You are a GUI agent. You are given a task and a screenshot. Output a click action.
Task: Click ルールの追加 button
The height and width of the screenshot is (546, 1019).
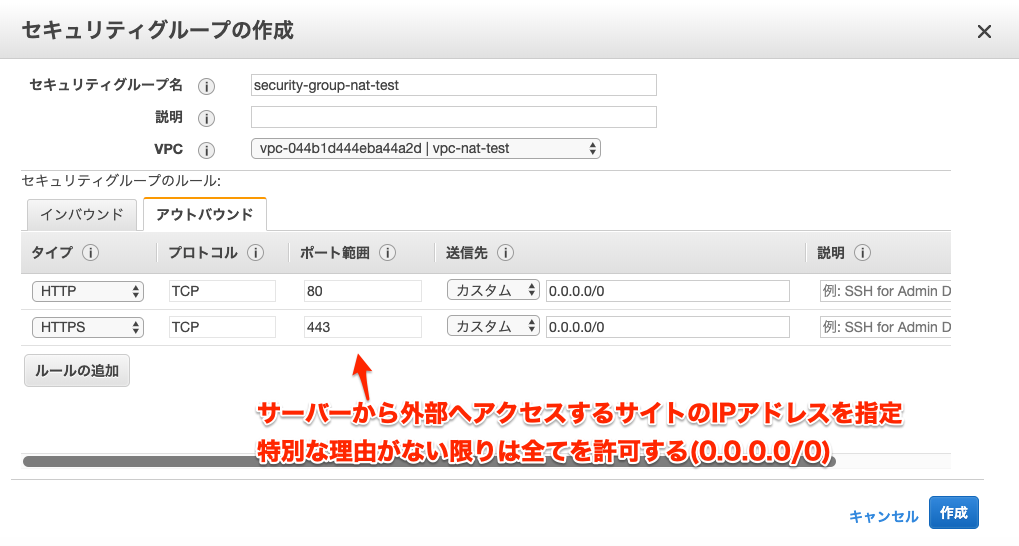[77, 370]
